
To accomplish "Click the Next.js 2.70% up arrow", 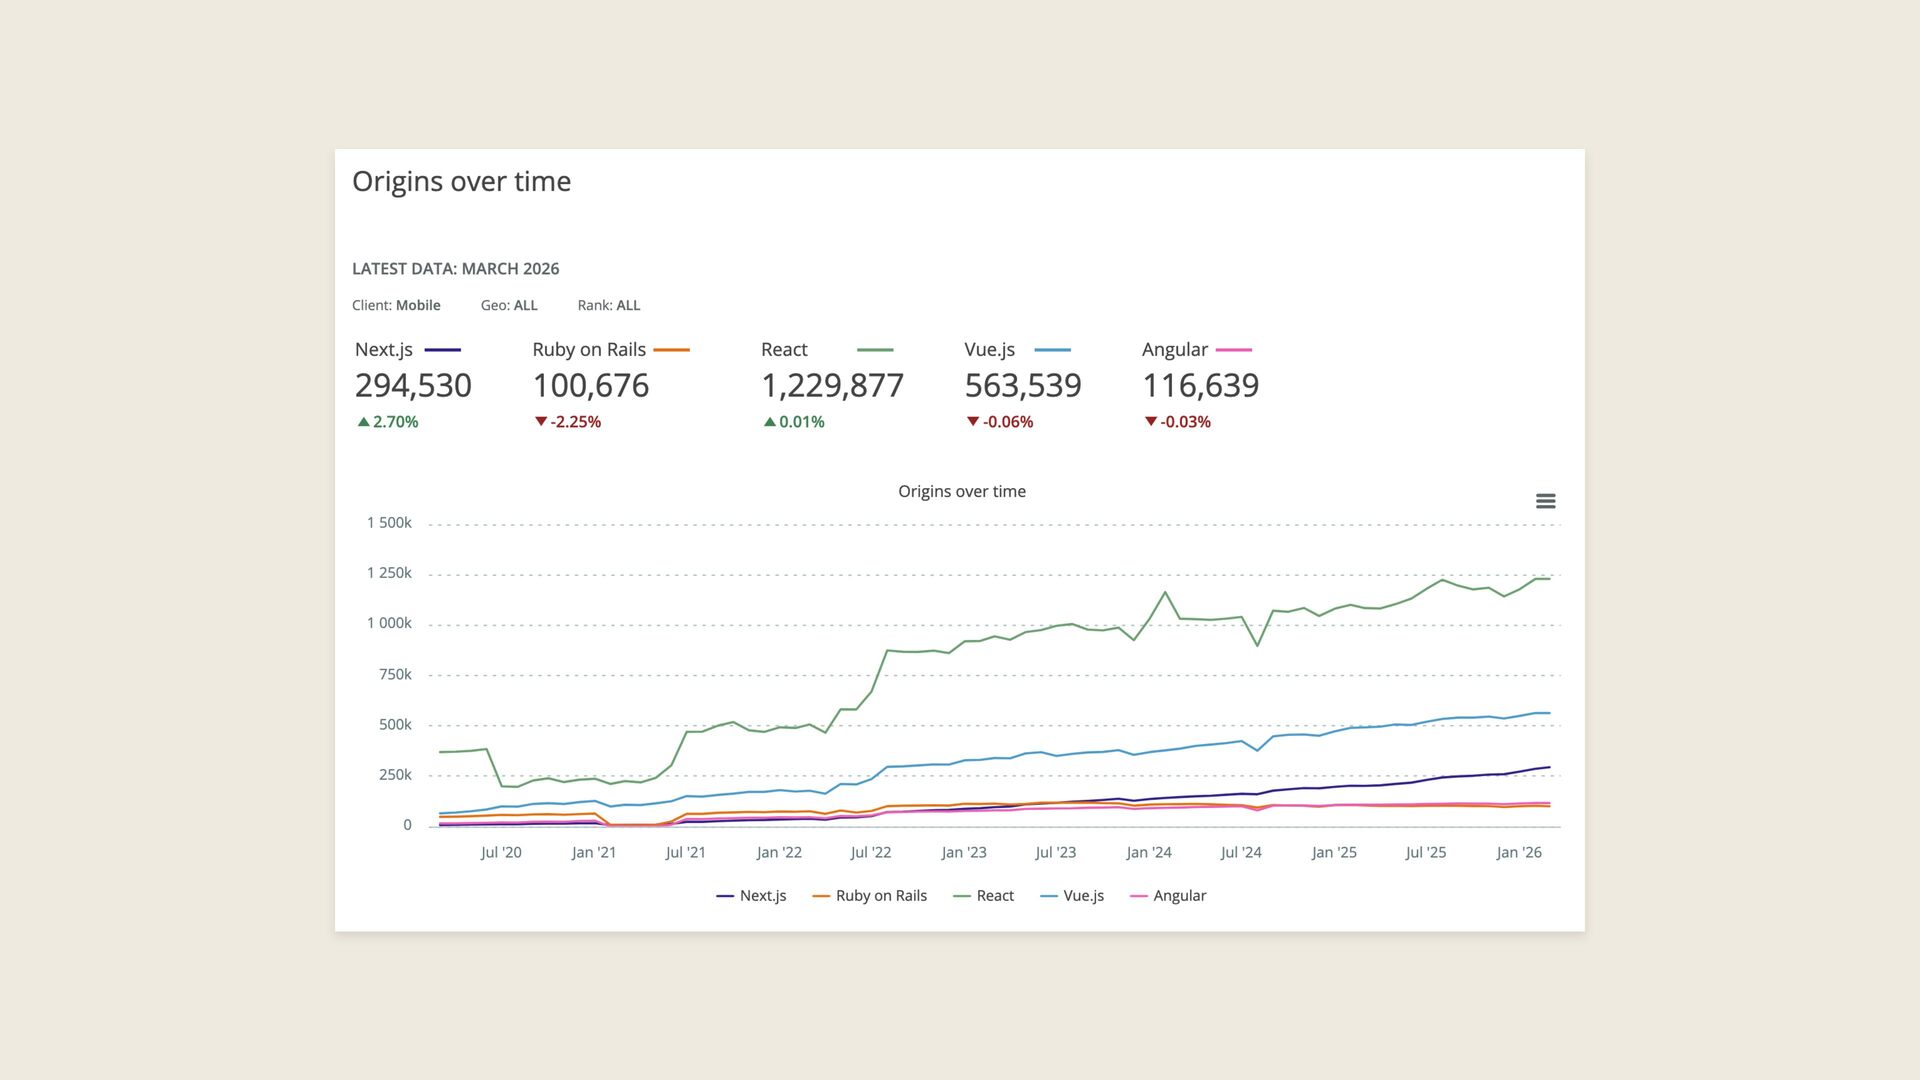I will 363,422.
